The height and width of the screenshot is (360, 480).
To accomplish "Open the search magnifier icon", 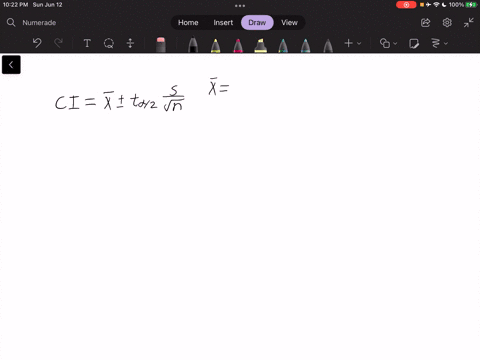I will pos(11,23).
